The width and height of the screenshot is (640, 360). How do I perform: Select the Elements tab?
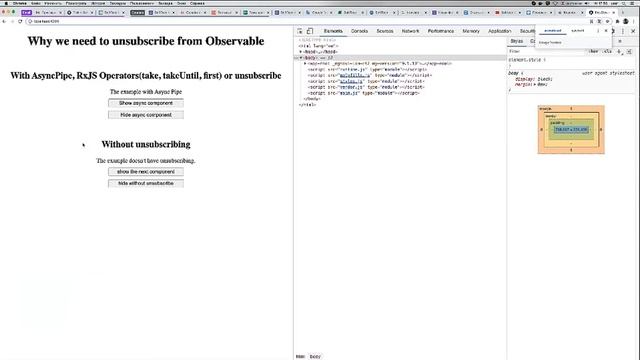(x=333, y=31)
